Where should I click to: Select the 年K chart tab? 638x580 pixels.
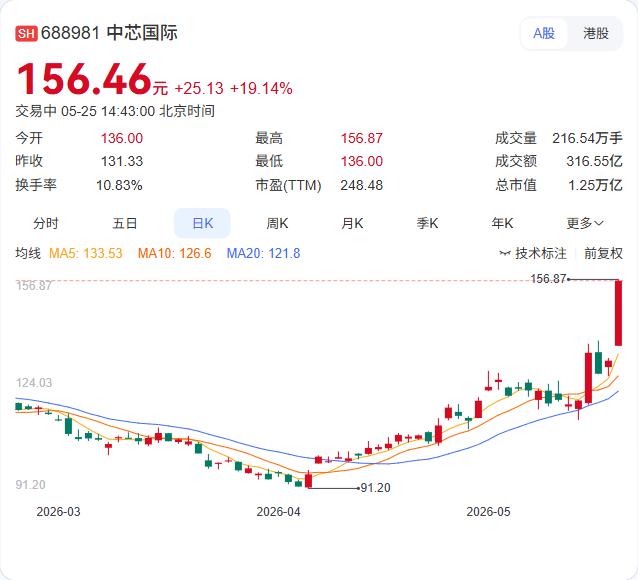point(502,223)
